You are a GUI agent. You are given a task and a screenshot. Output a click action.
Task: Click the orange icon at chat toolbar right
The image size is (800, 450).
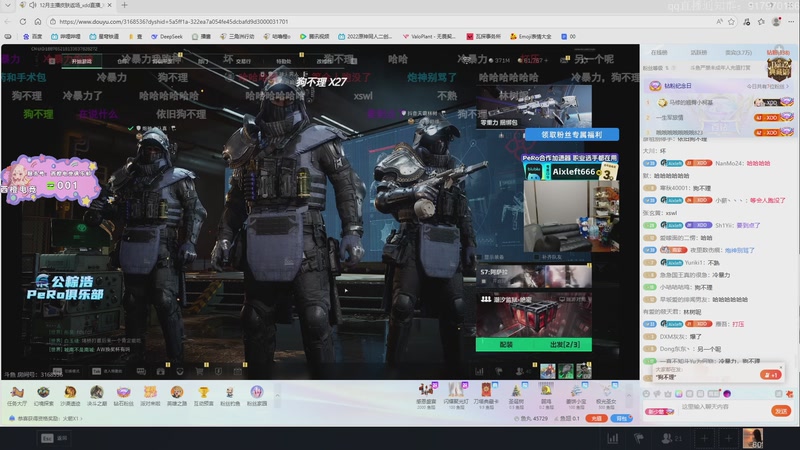789,394
